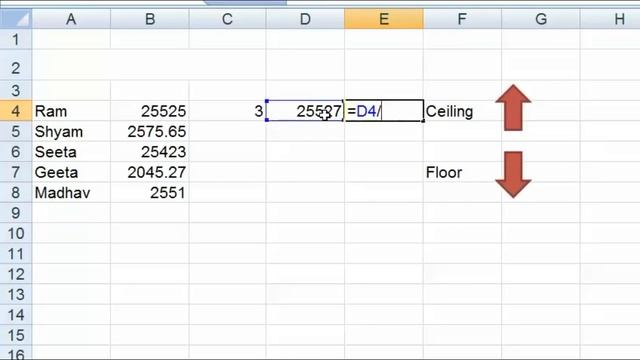Click the Ceiling label cell

tap(462, 111)
